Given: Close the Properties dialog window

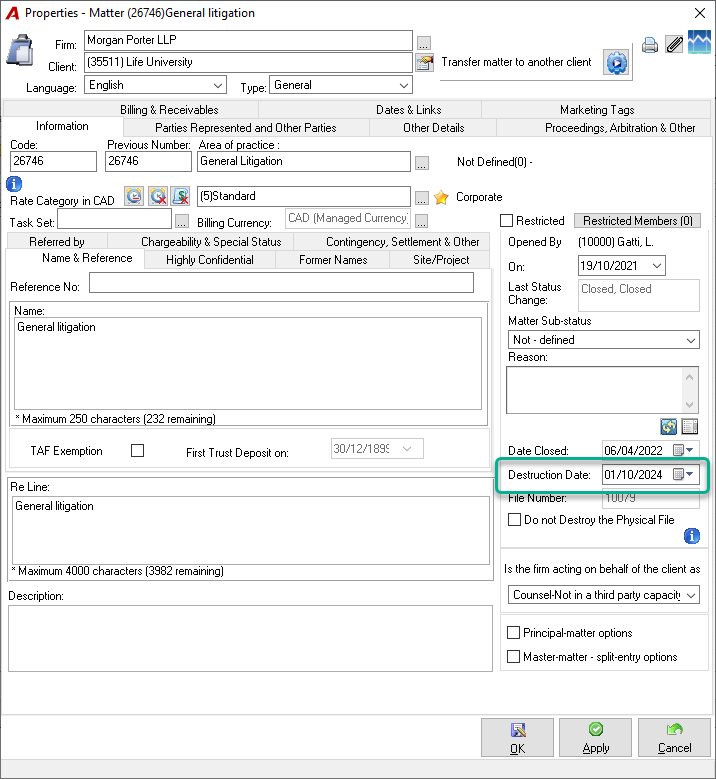Looking at the screenshot, I should [700, 13].
